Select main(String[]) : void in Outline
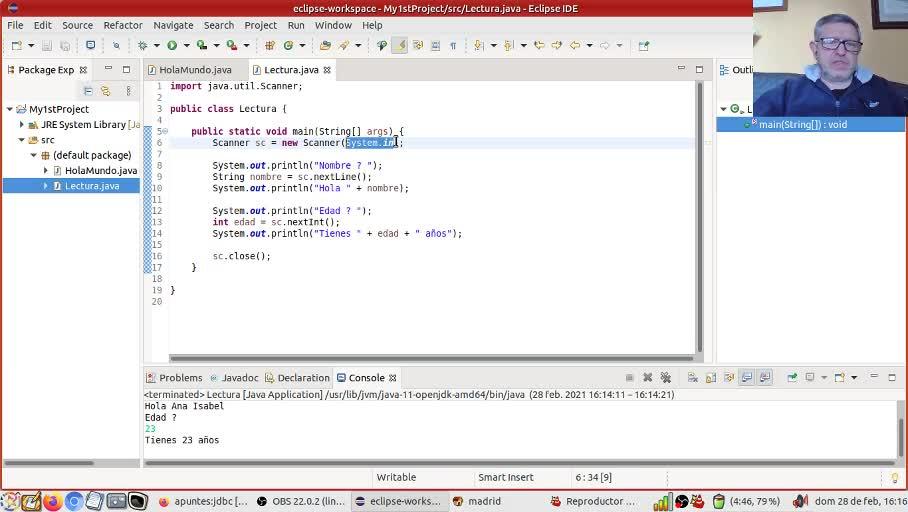 (x=802, y=124)
